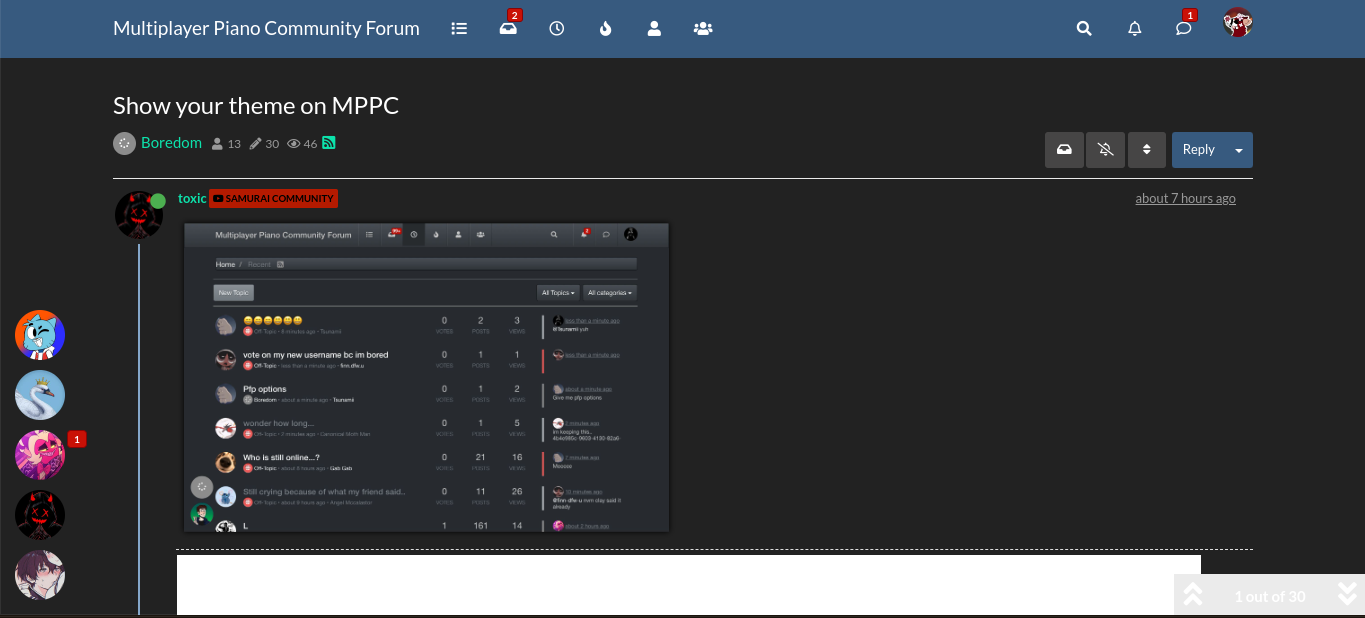This screenshot has height=618, width=1365.
Task: Jump to the last post with down arrows
Action: tap(1347, 595)
